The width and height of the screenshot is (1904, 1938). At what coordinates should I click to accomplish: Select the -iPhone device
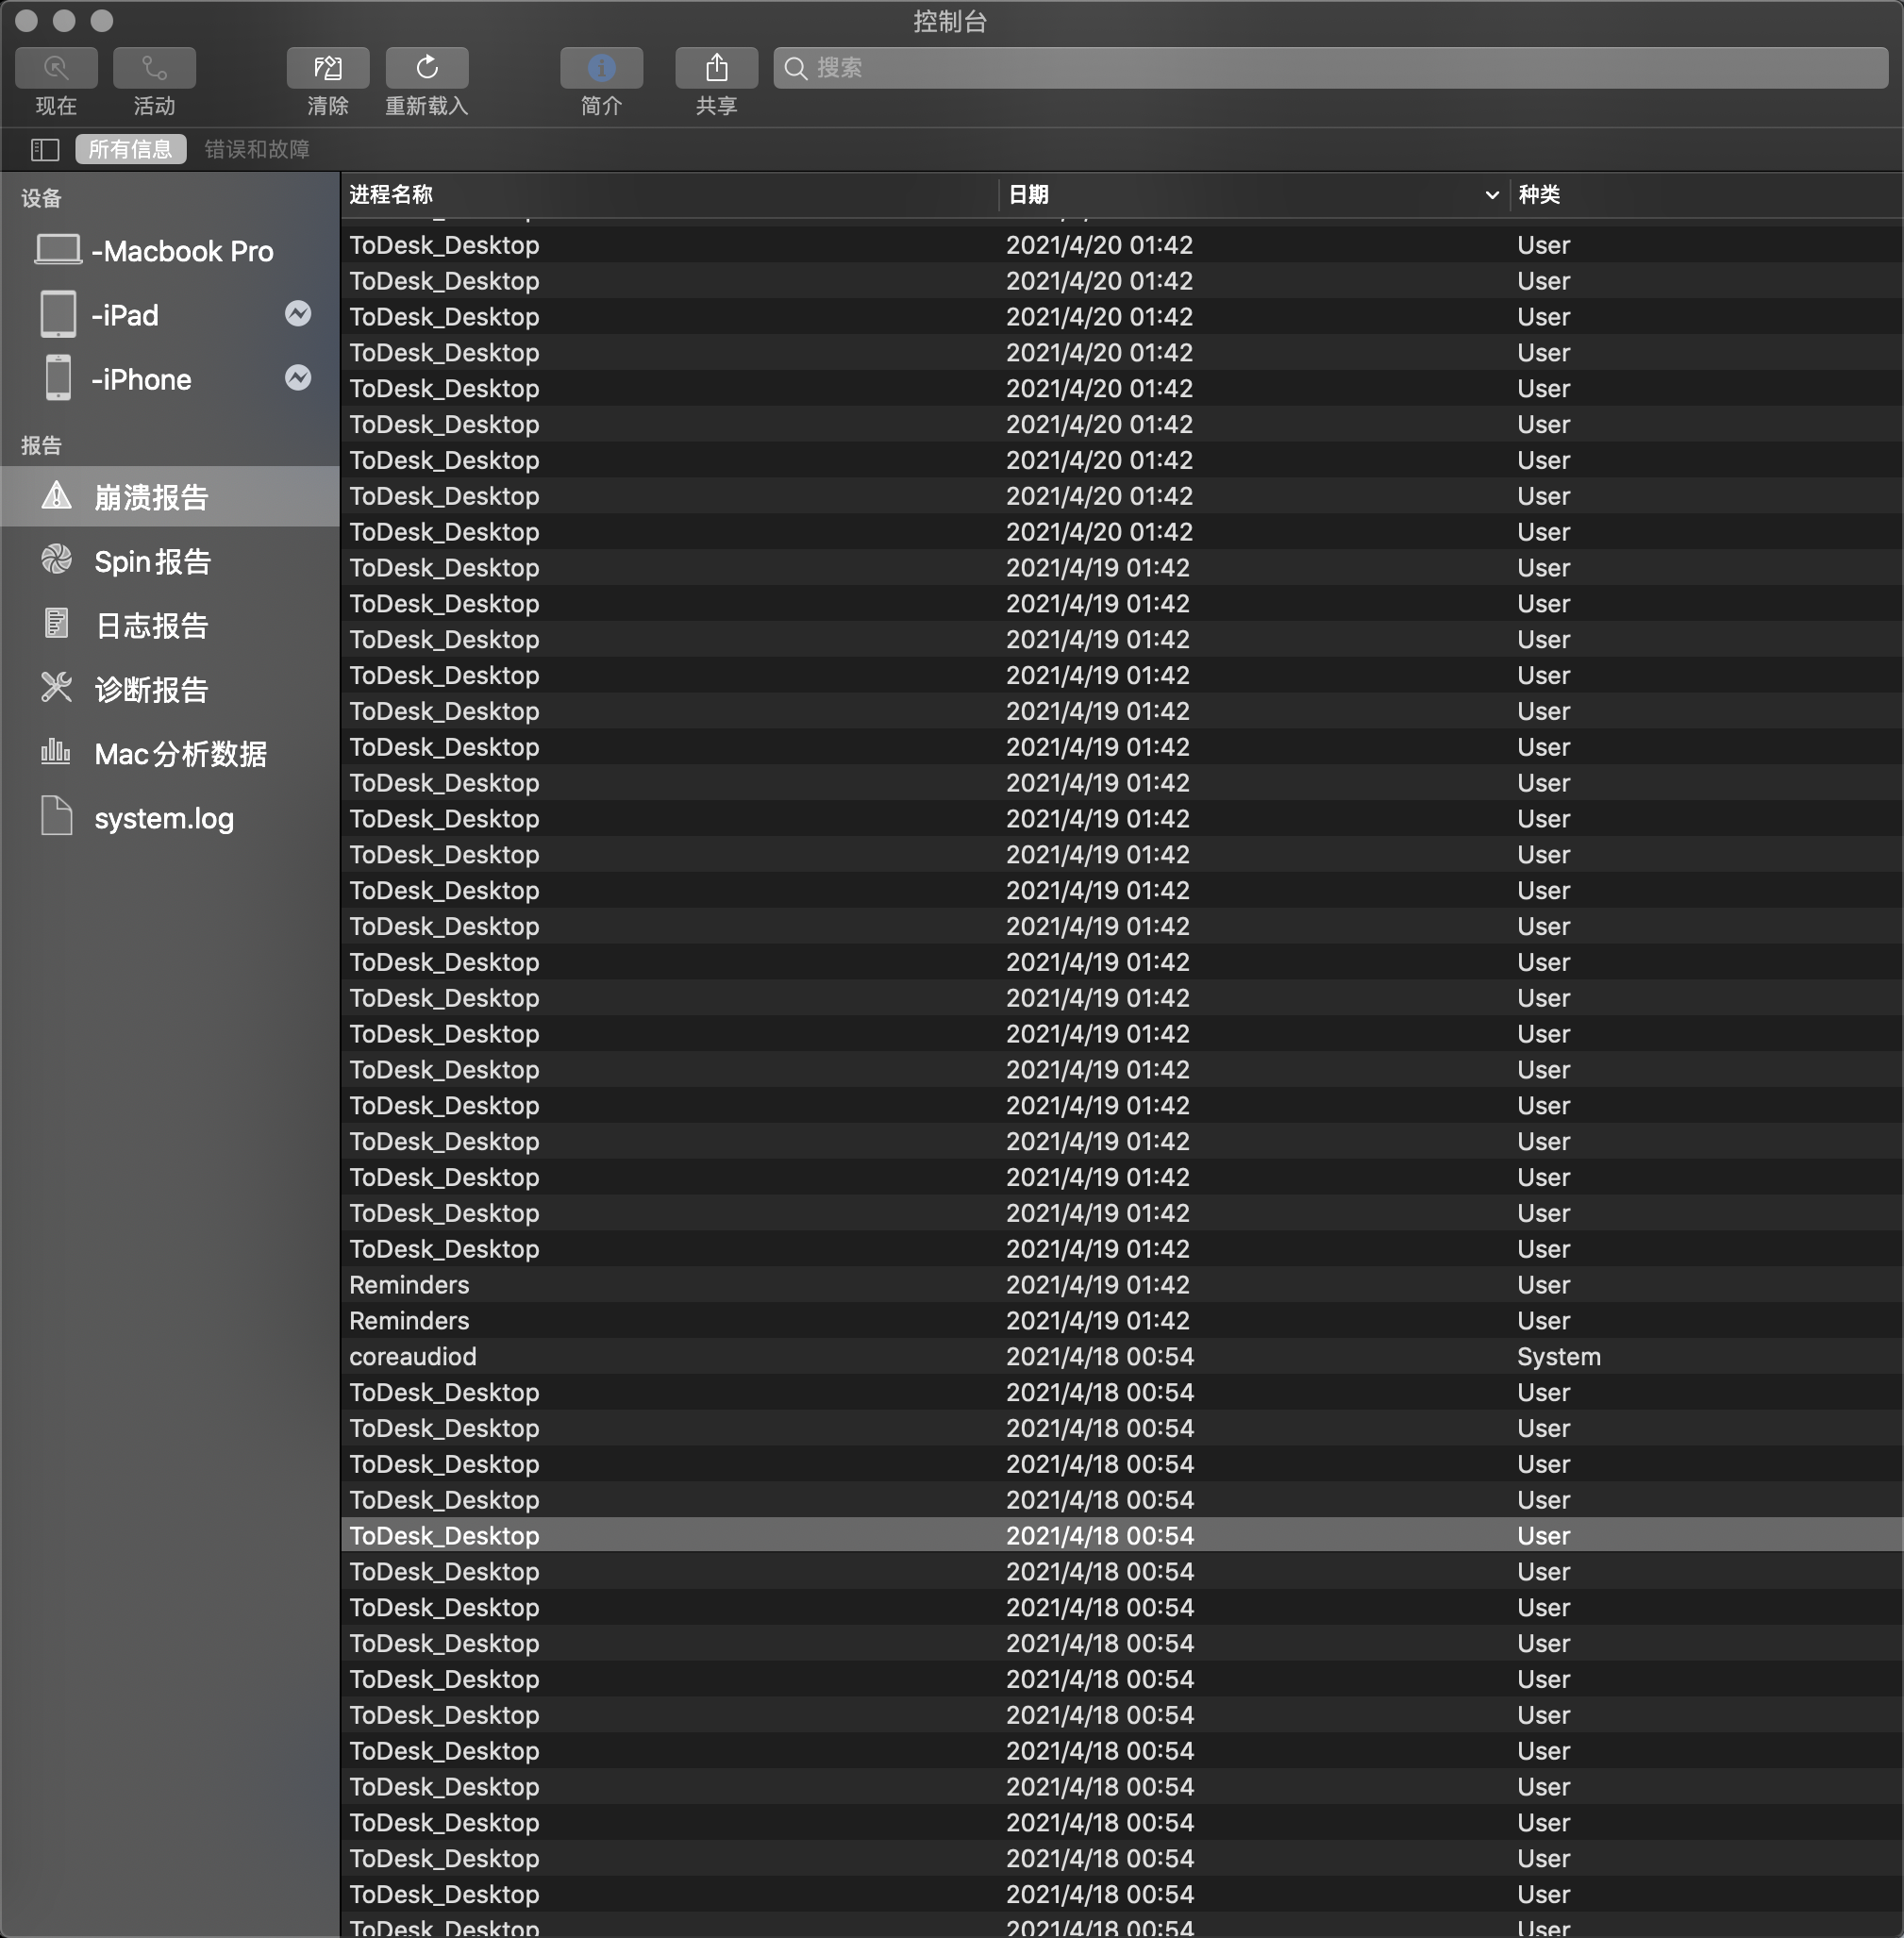tap(170, 379)
